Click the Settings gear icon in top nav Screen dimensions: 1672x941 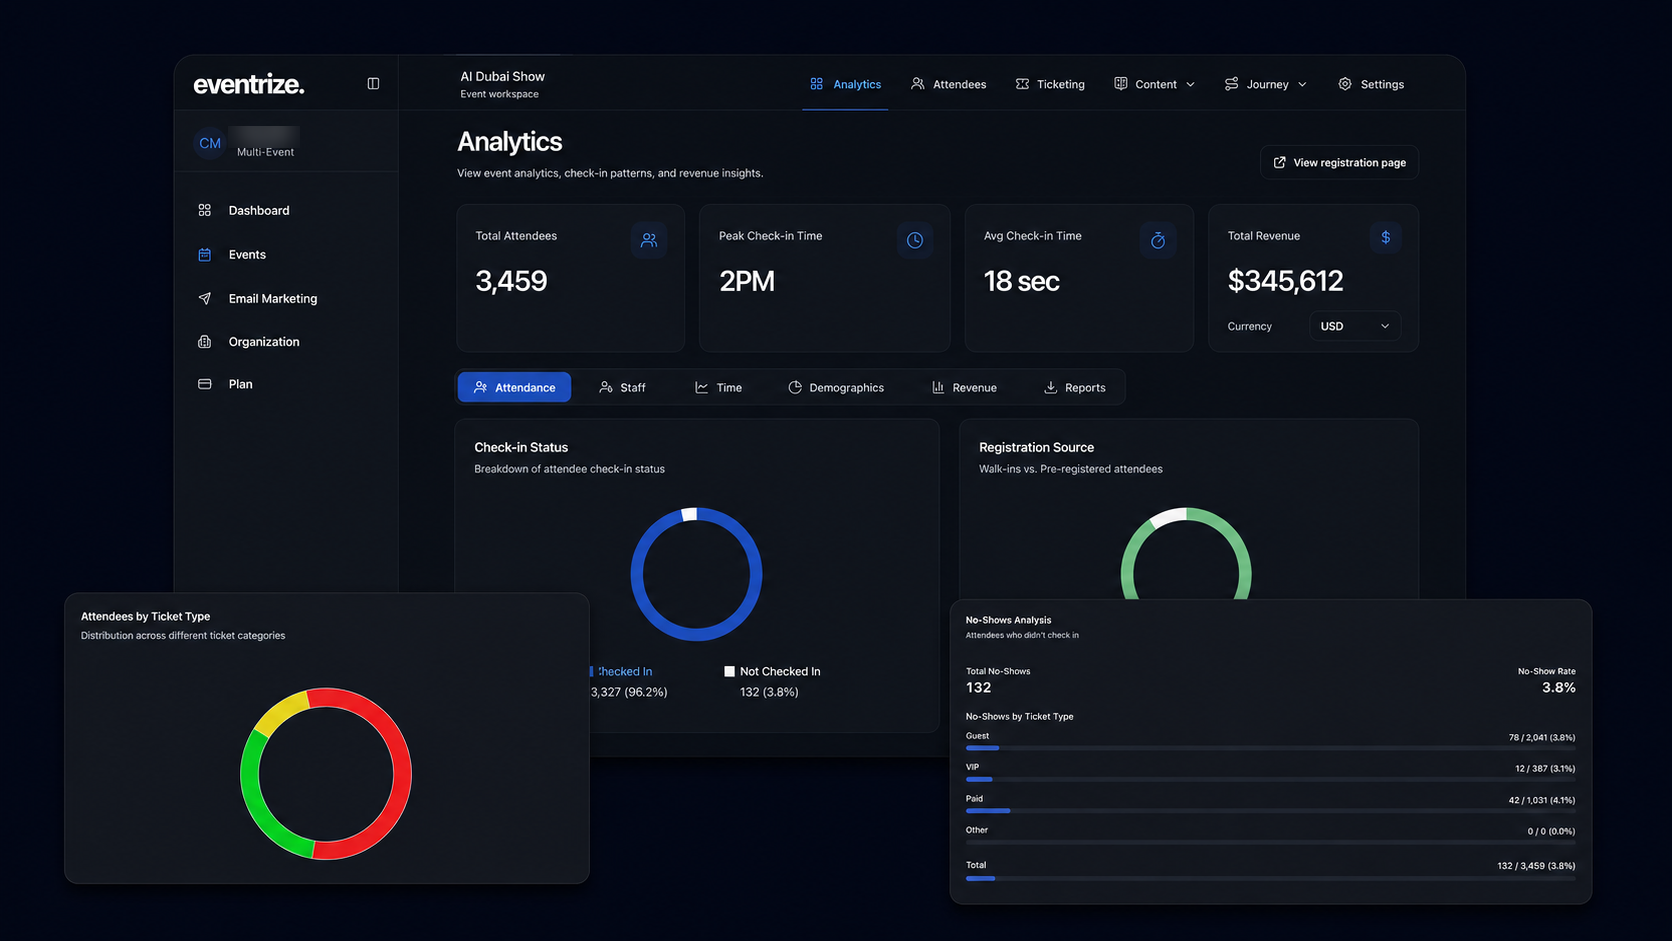[x=1345, y=84]
